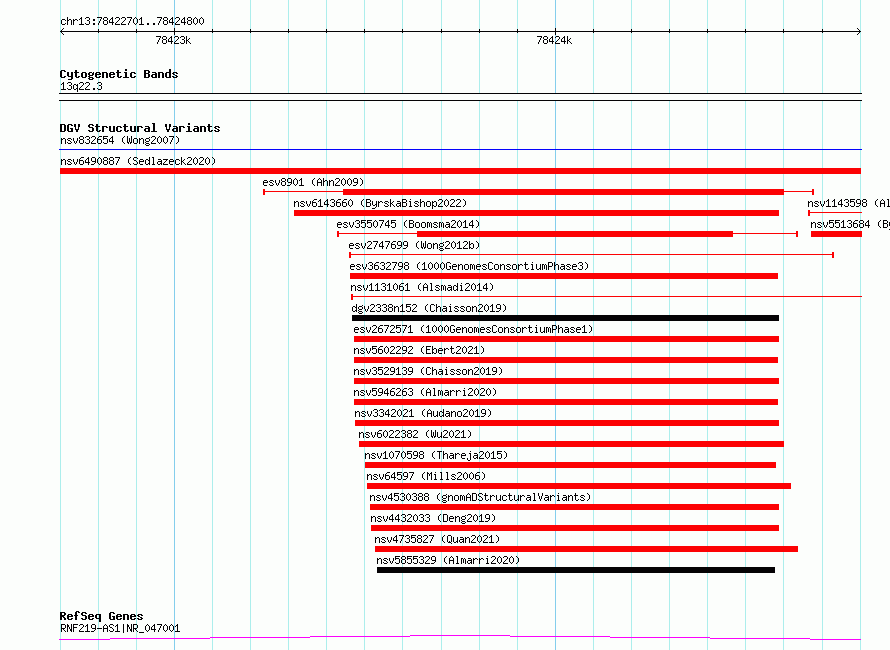Click the red nsv4735827 (Quan2021) bar
Screen dimensions: 890x650
pos(586,549)
